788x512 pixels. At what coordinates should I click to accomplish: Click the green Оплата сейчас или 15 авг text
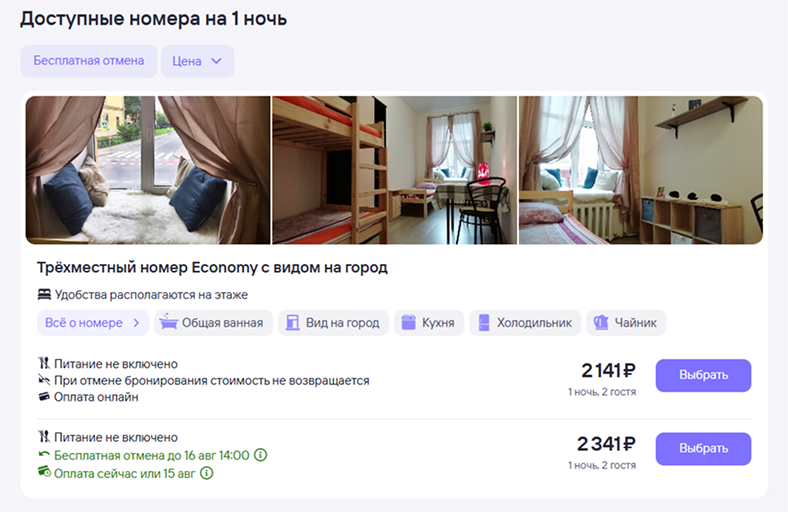(x=125, y=473)
